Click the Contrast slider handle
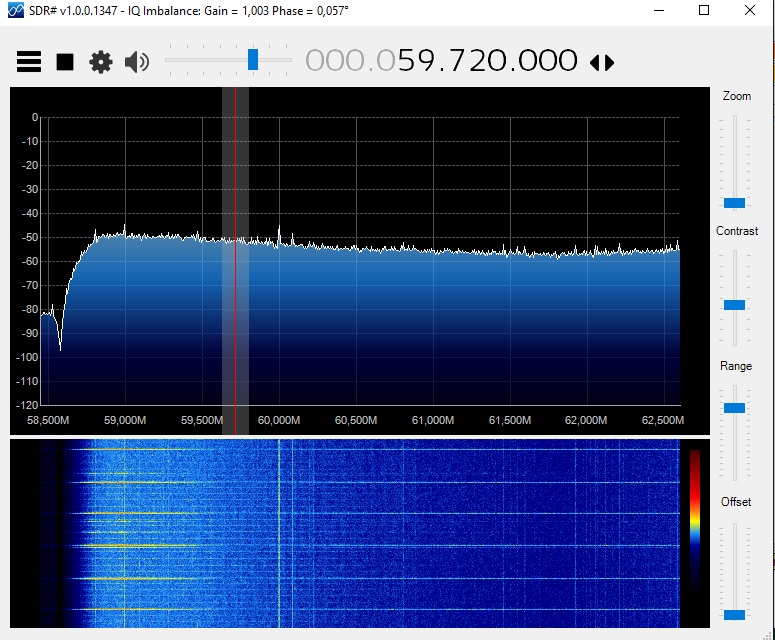The image size is (775, 640). click(x=734, y=305)
